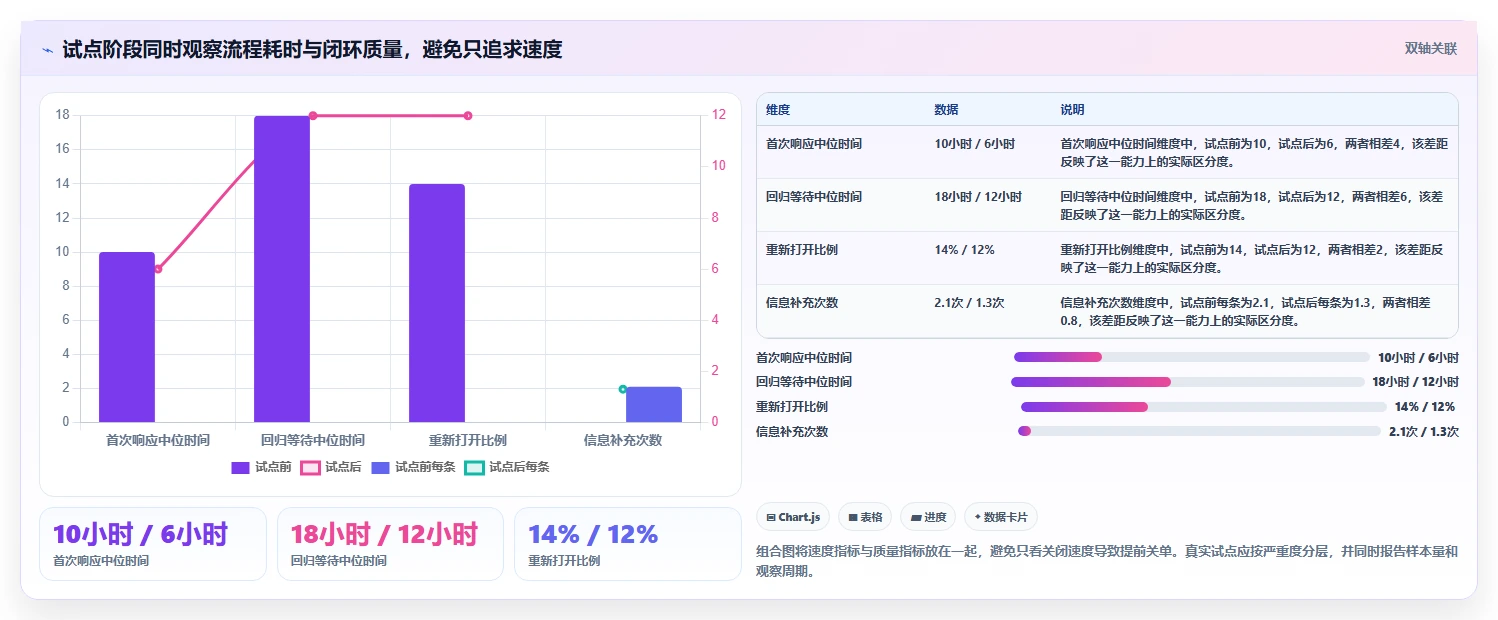This screenshot has height=620, width=1498.
Task: Toggle the 试点前每条 legend series
Action: point(413,467)
